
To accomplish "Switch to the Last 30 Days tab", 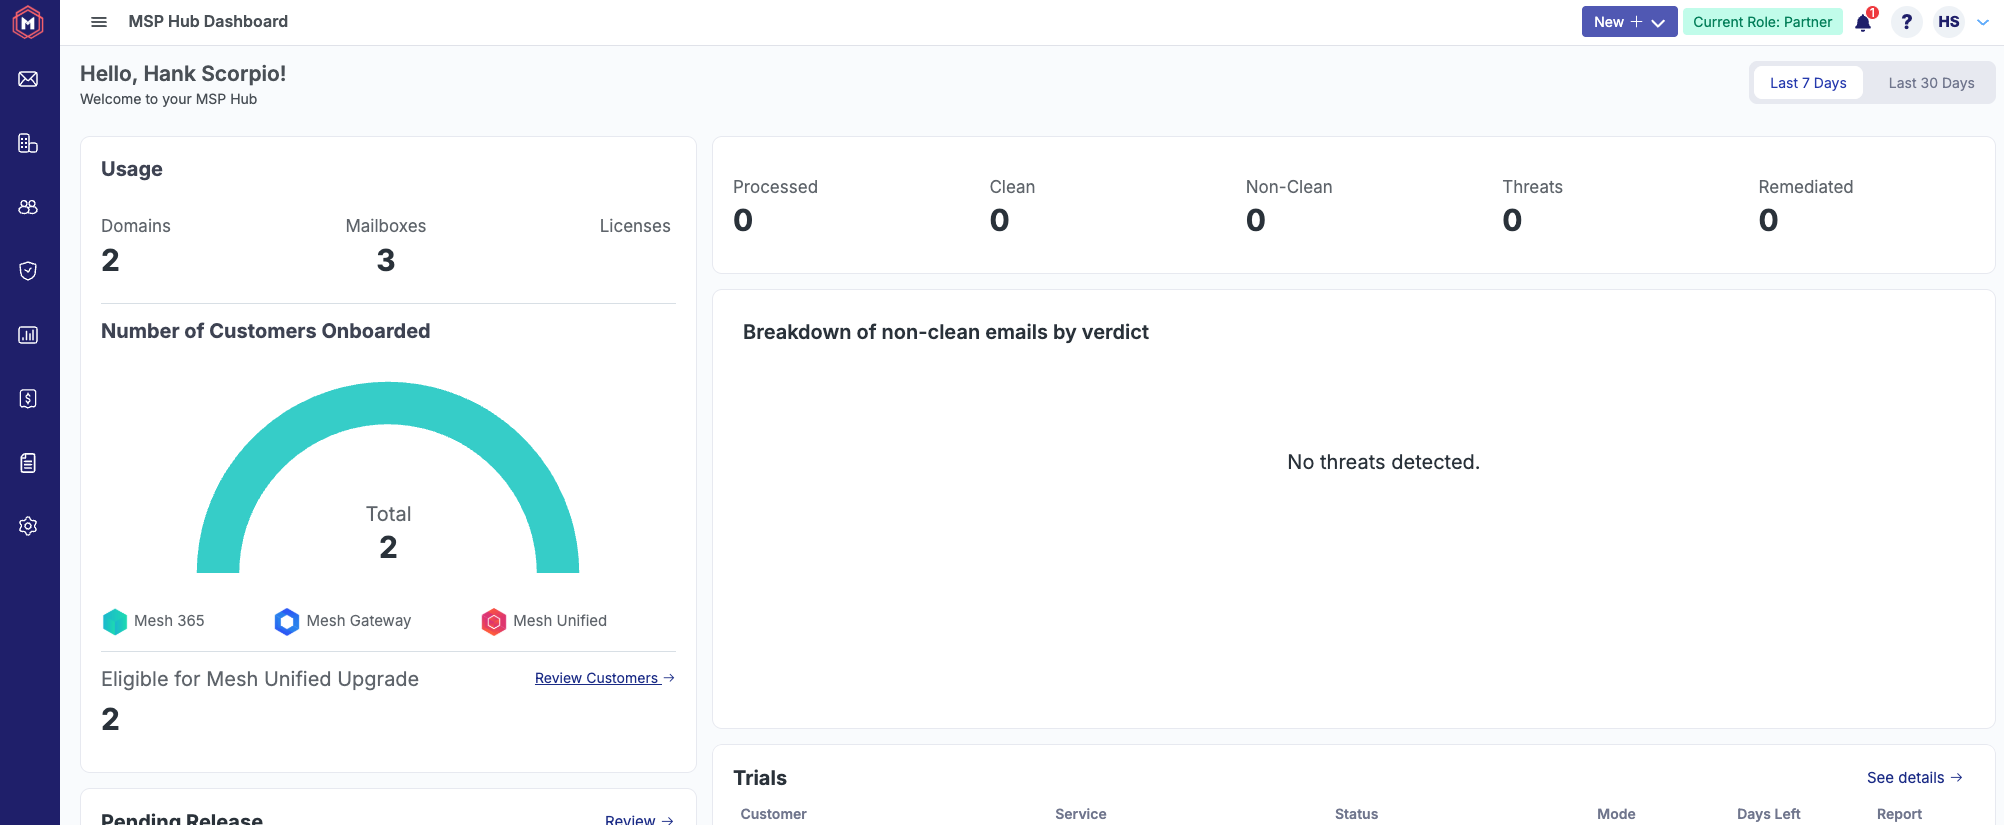I will [1931, 83].
